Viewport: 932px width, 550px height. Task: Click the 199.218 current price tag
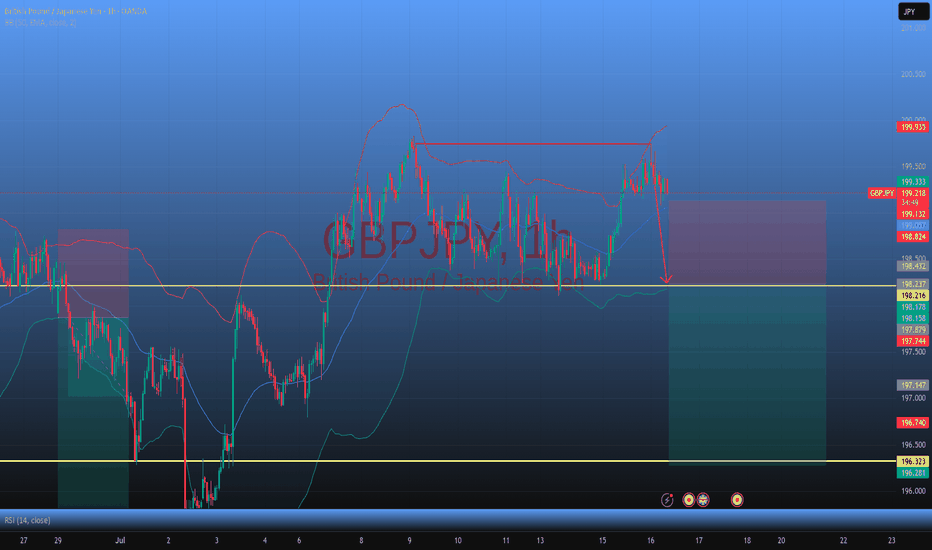tap(912, 193)
